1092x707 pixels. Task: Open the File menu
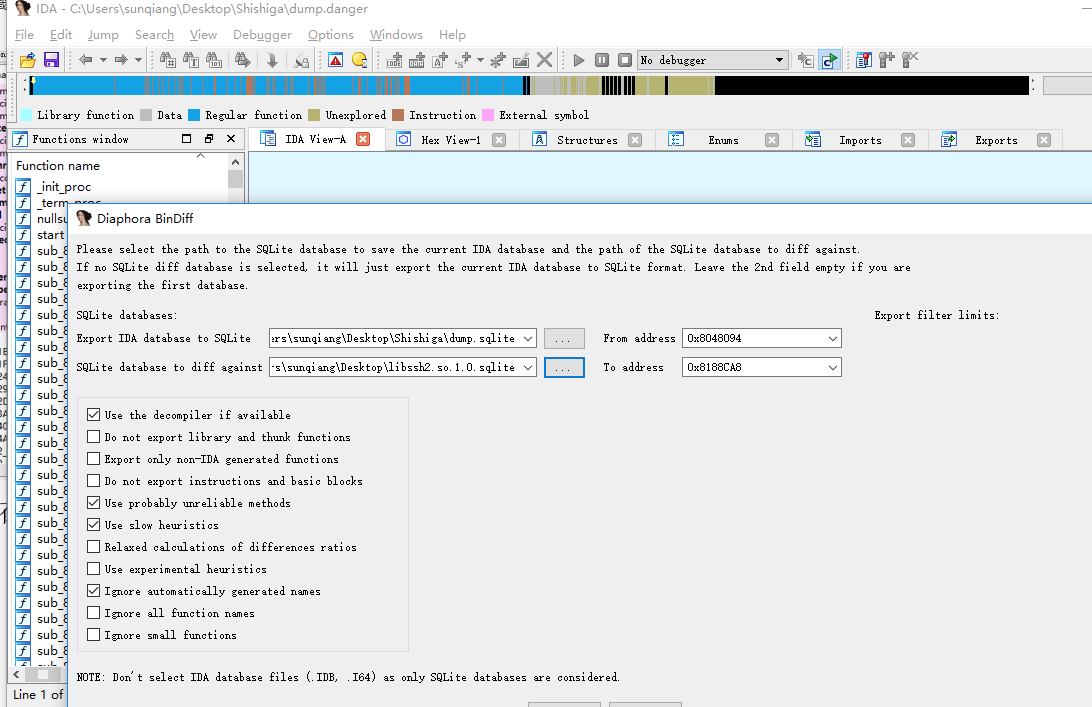[x=24, y=35]
